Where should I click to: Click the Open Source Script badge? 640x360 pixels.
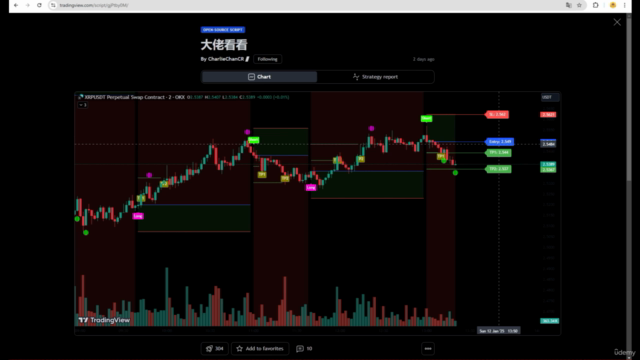[x=222, y=30]
